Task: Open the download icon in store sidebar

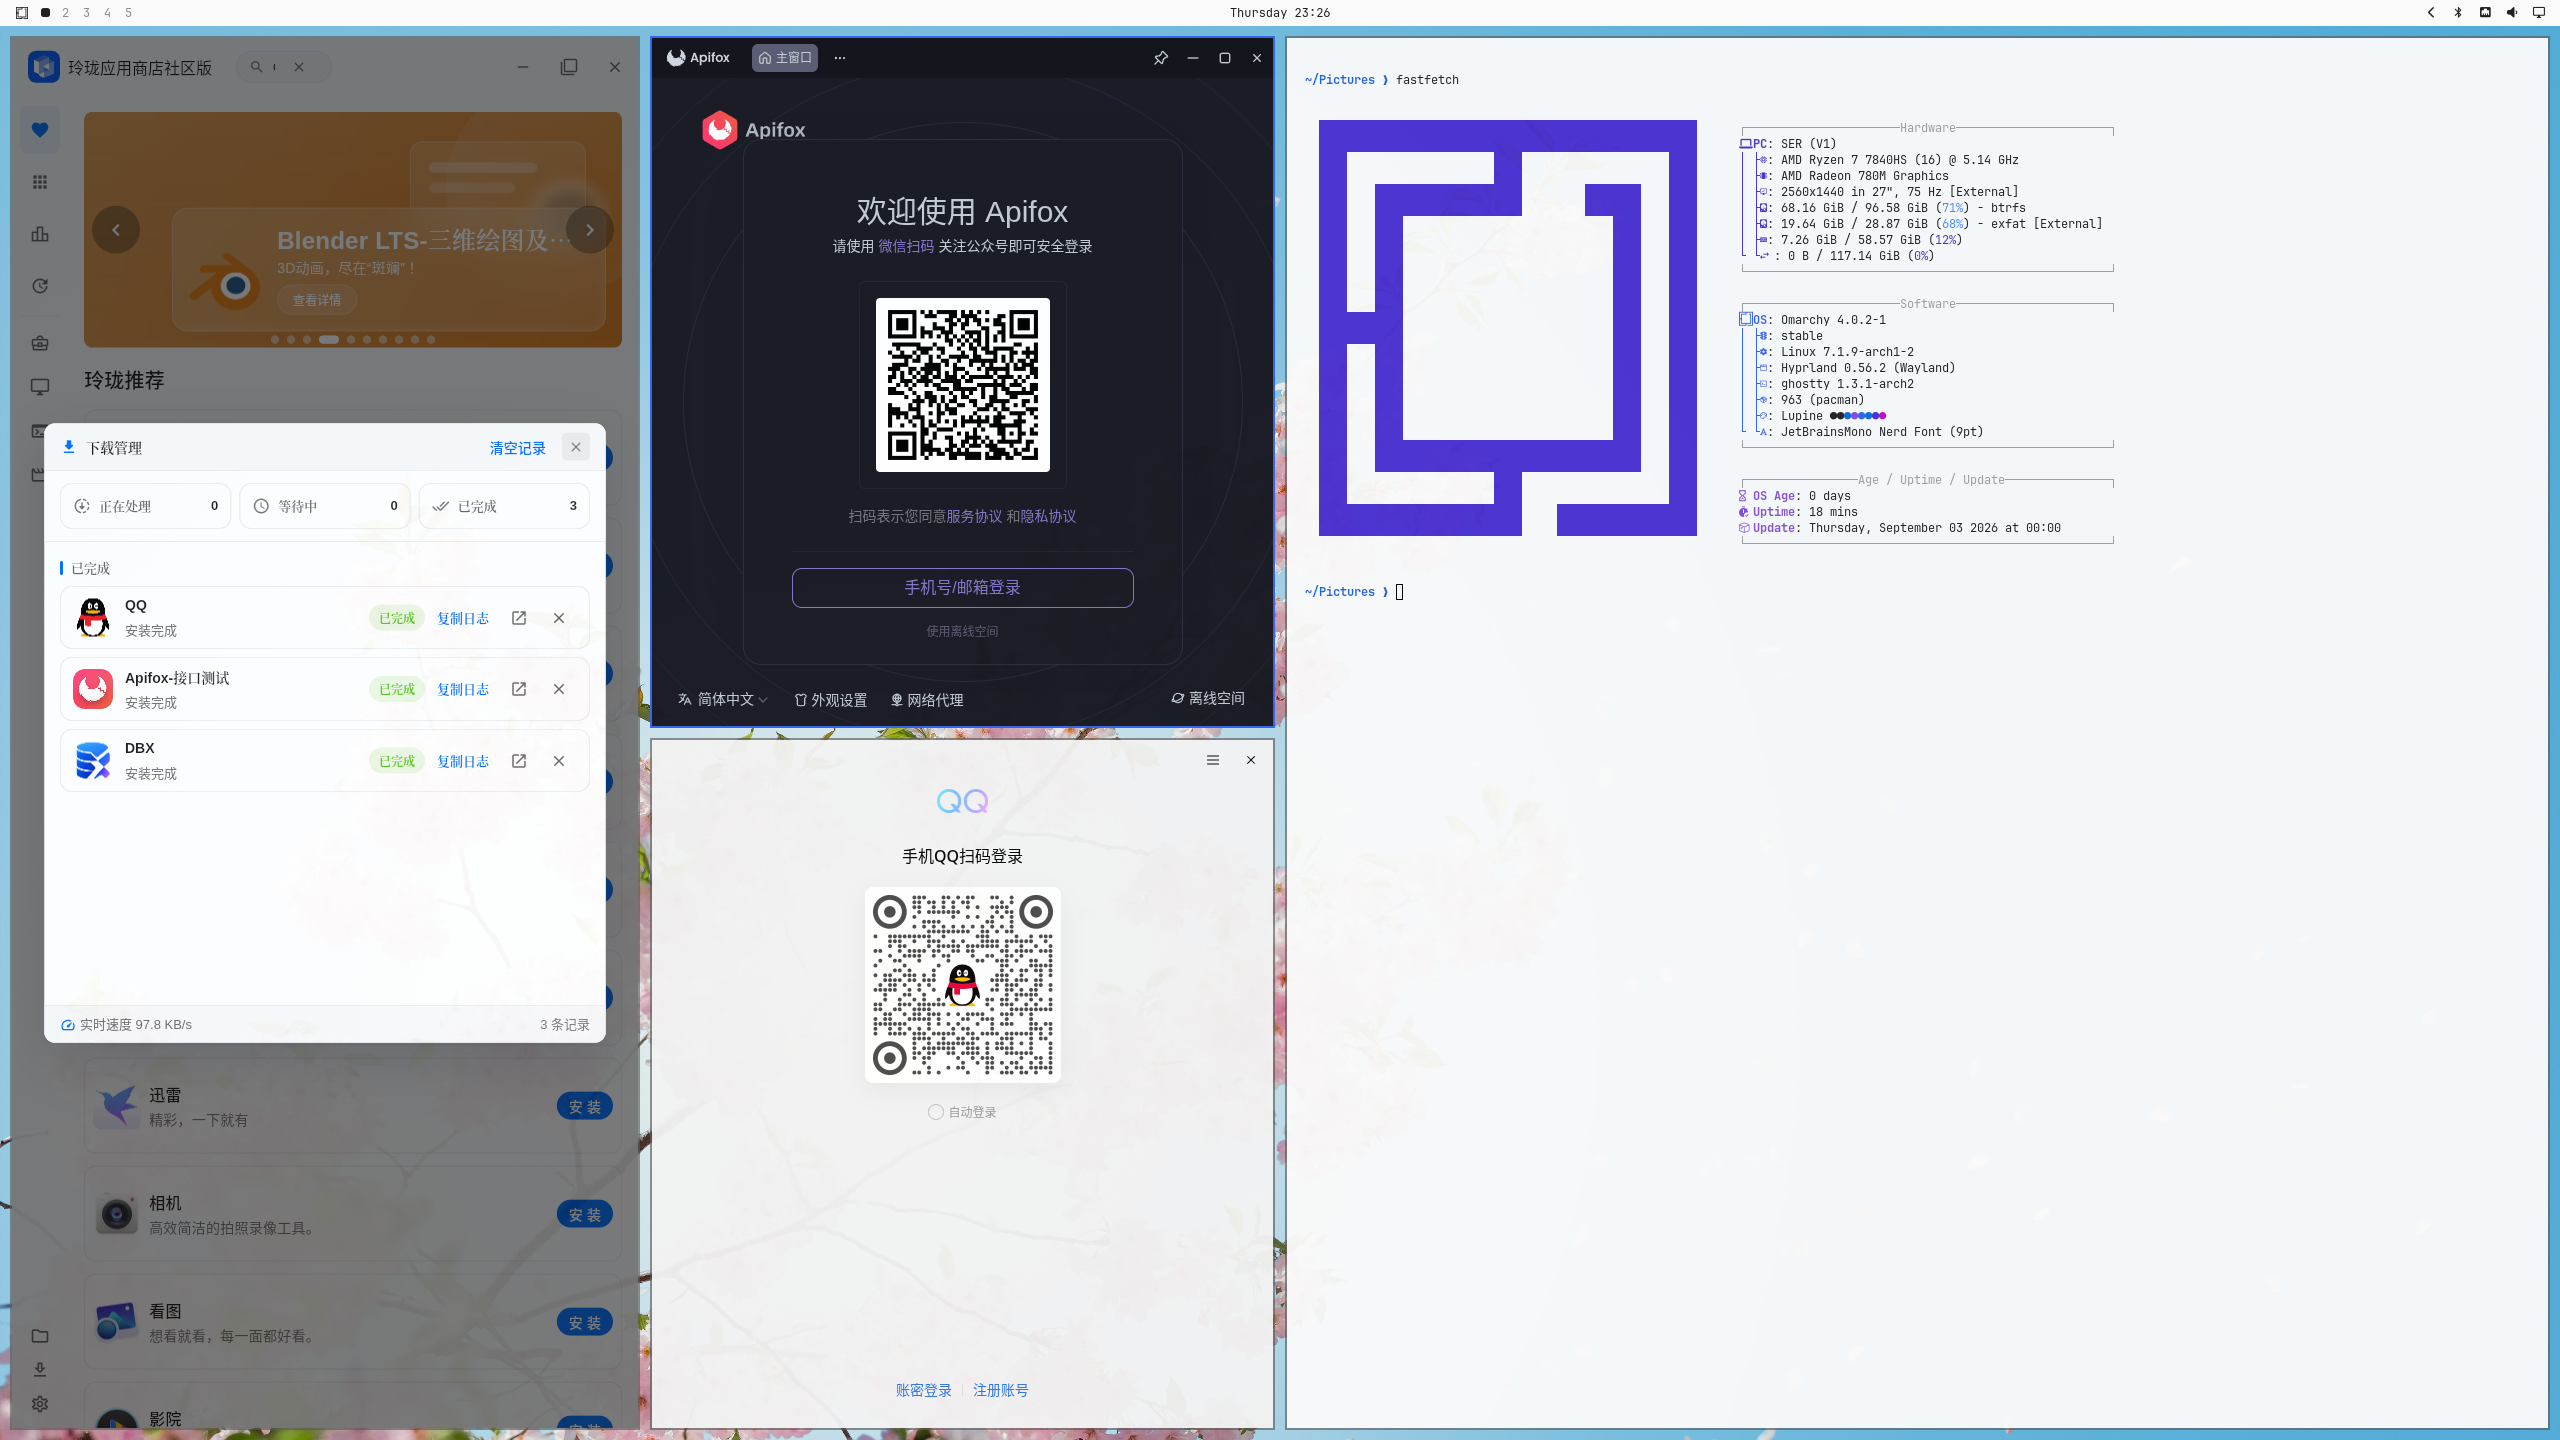Action: (x=40, y=1370)
